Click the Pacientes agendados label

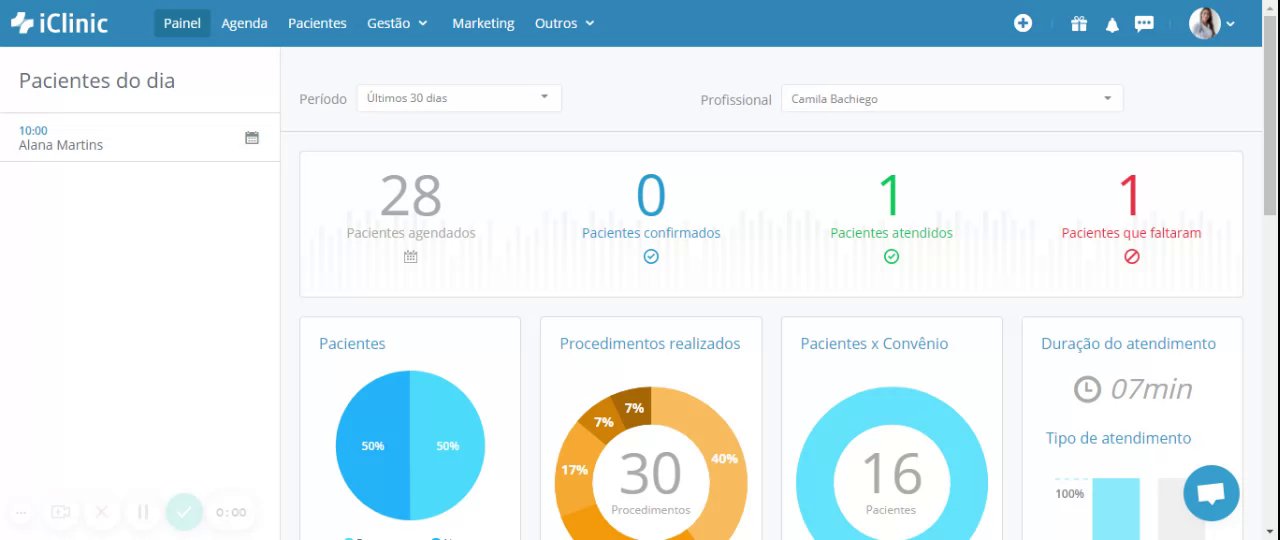click(411, 233)
